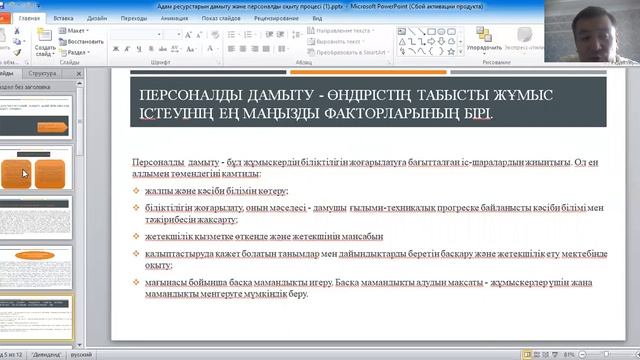Toggle Bold (Ж) formatting
The height and width of the screenshot is (360, 640).
116,49
